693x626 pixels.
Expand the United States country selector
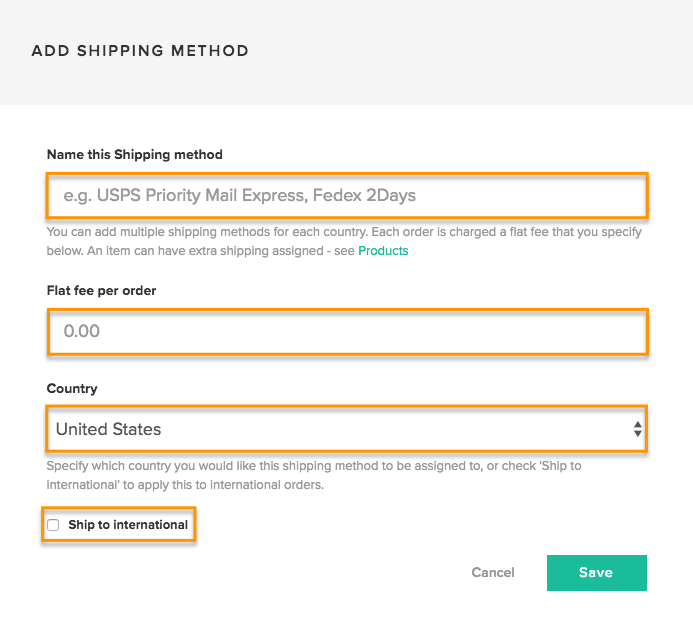(346, 429)
